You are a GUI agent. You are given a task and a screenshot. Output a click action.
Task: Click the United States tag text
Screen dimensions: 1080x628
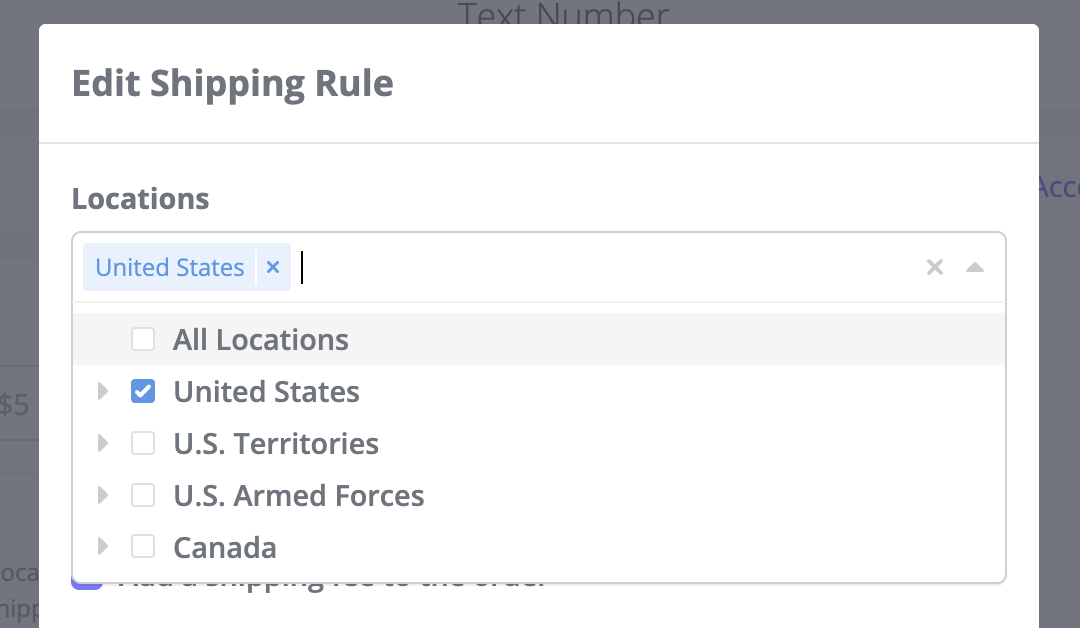click(x=168, y=267)
